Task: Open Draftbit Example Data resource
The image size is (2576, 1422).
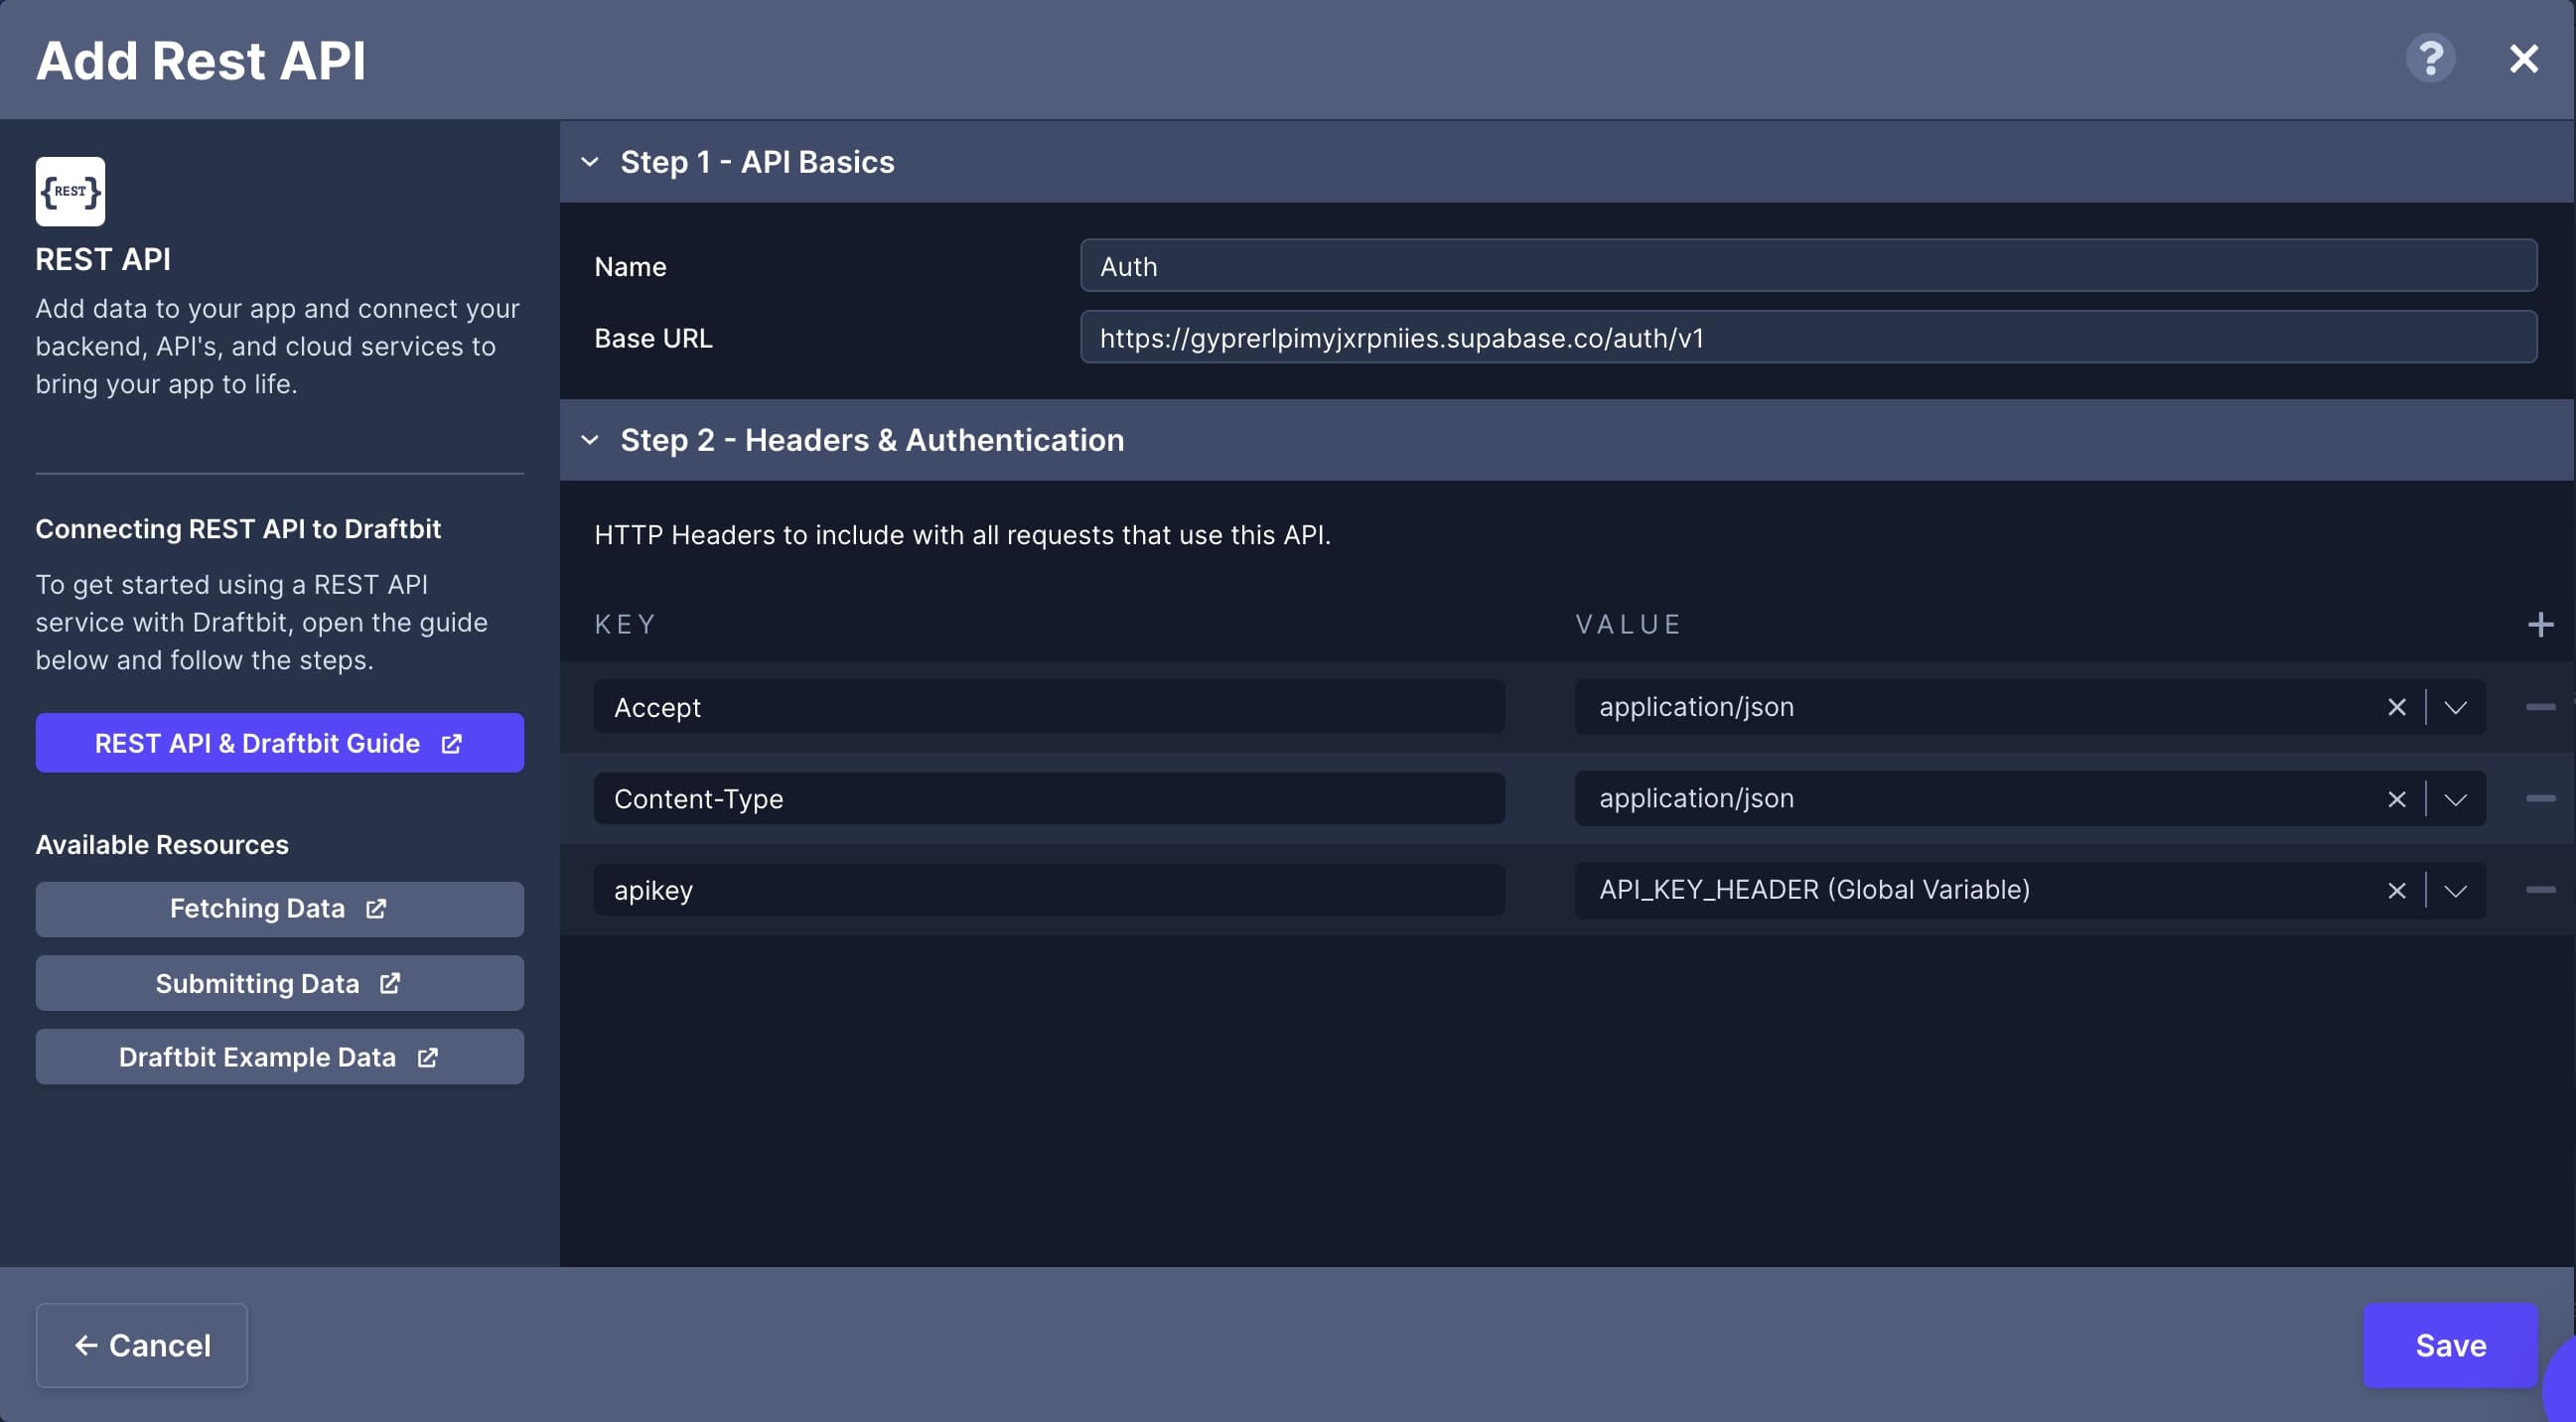Action: [x=279, y=1057]
